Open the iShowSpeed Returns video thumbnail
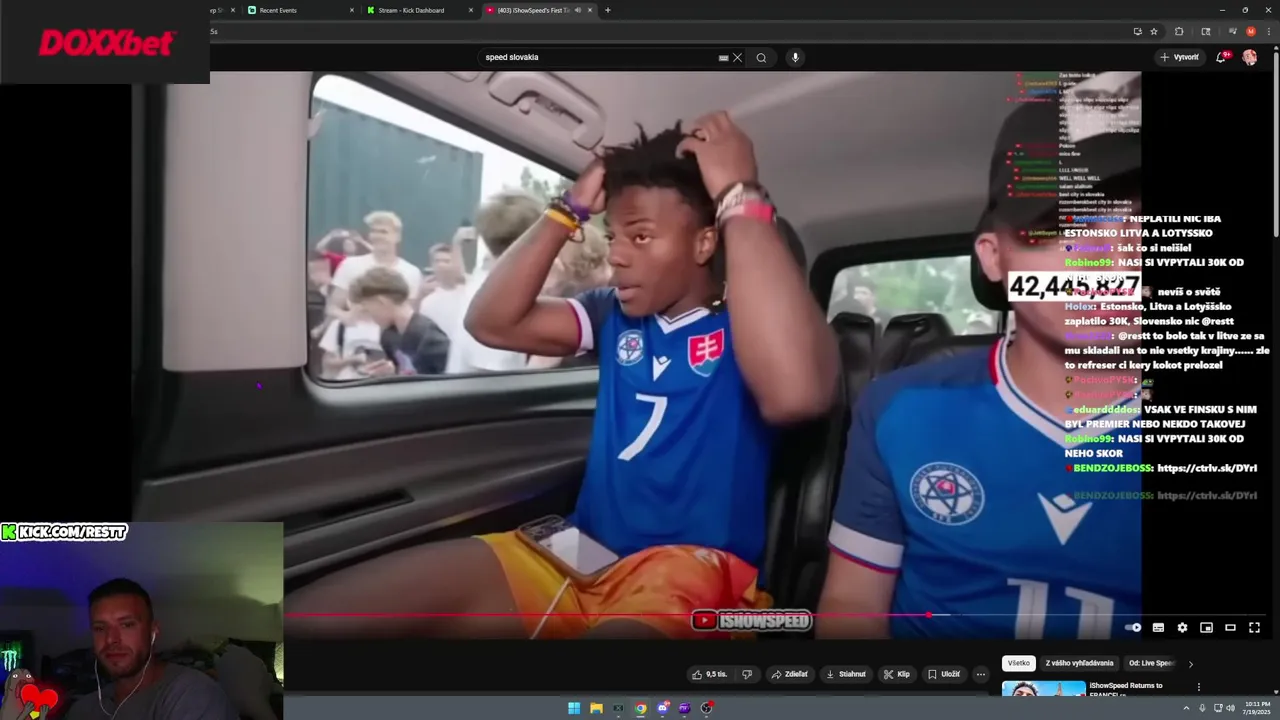 click(x=1043, y=688)
